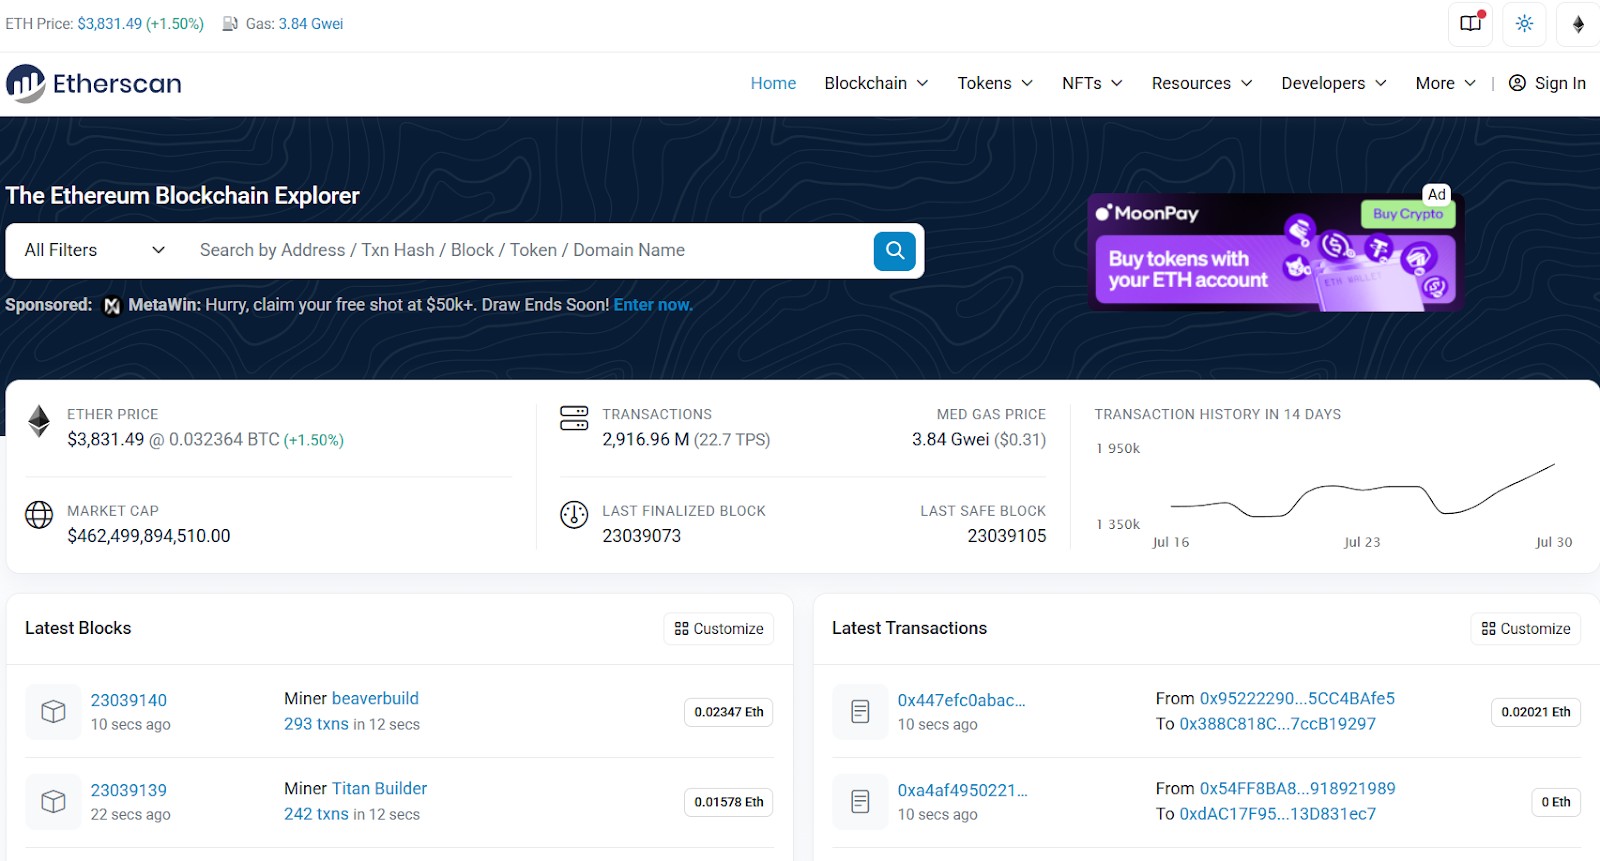View 242 txns link
1600x861 pixels.
tap(316, 814)
